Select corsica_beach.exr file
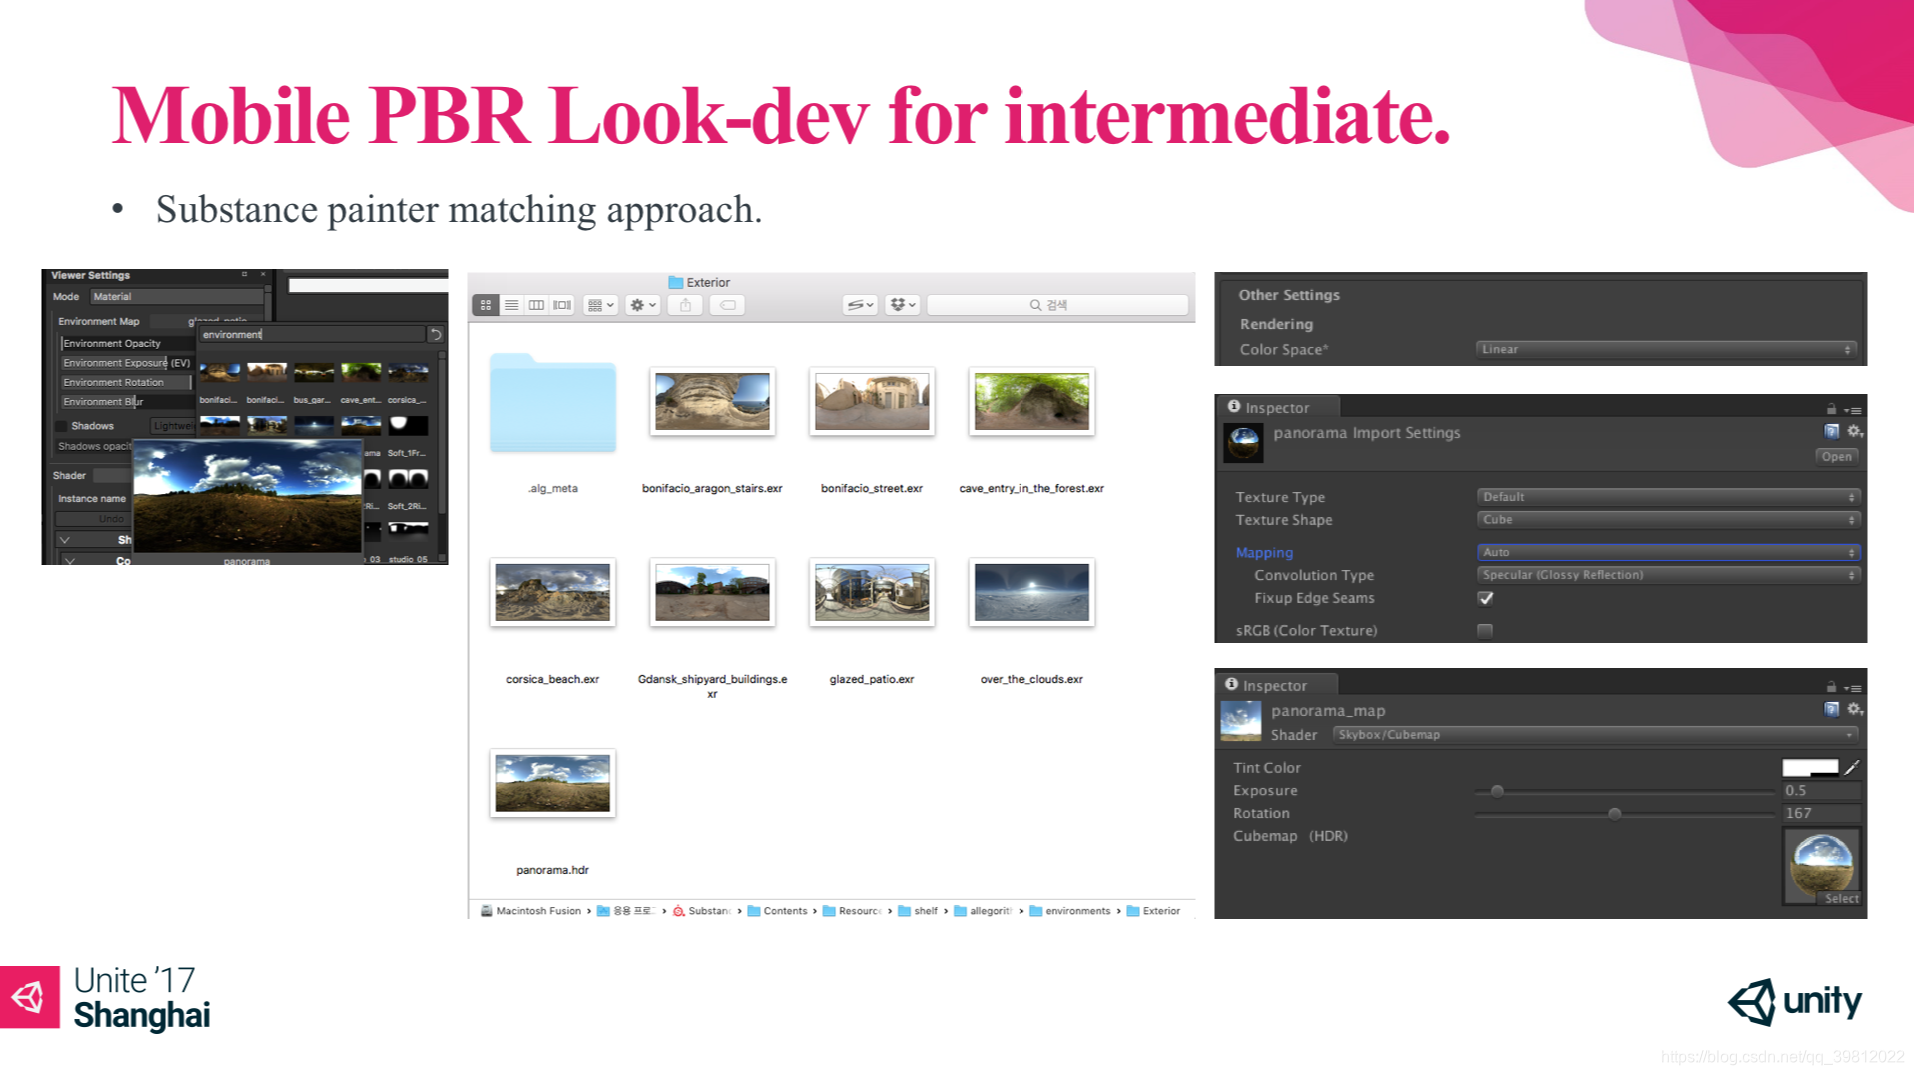This screenshot has width=1914, height=1075. pyautogui.click(x=552, y=592)
